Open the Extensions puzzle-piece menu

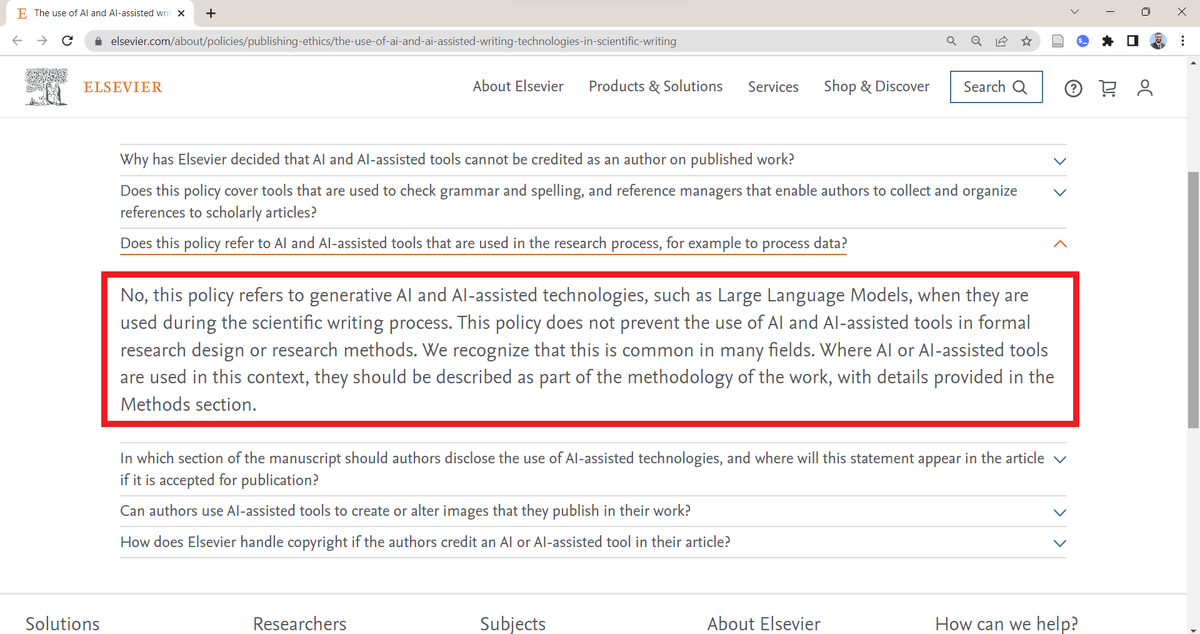click(1108, 41)
